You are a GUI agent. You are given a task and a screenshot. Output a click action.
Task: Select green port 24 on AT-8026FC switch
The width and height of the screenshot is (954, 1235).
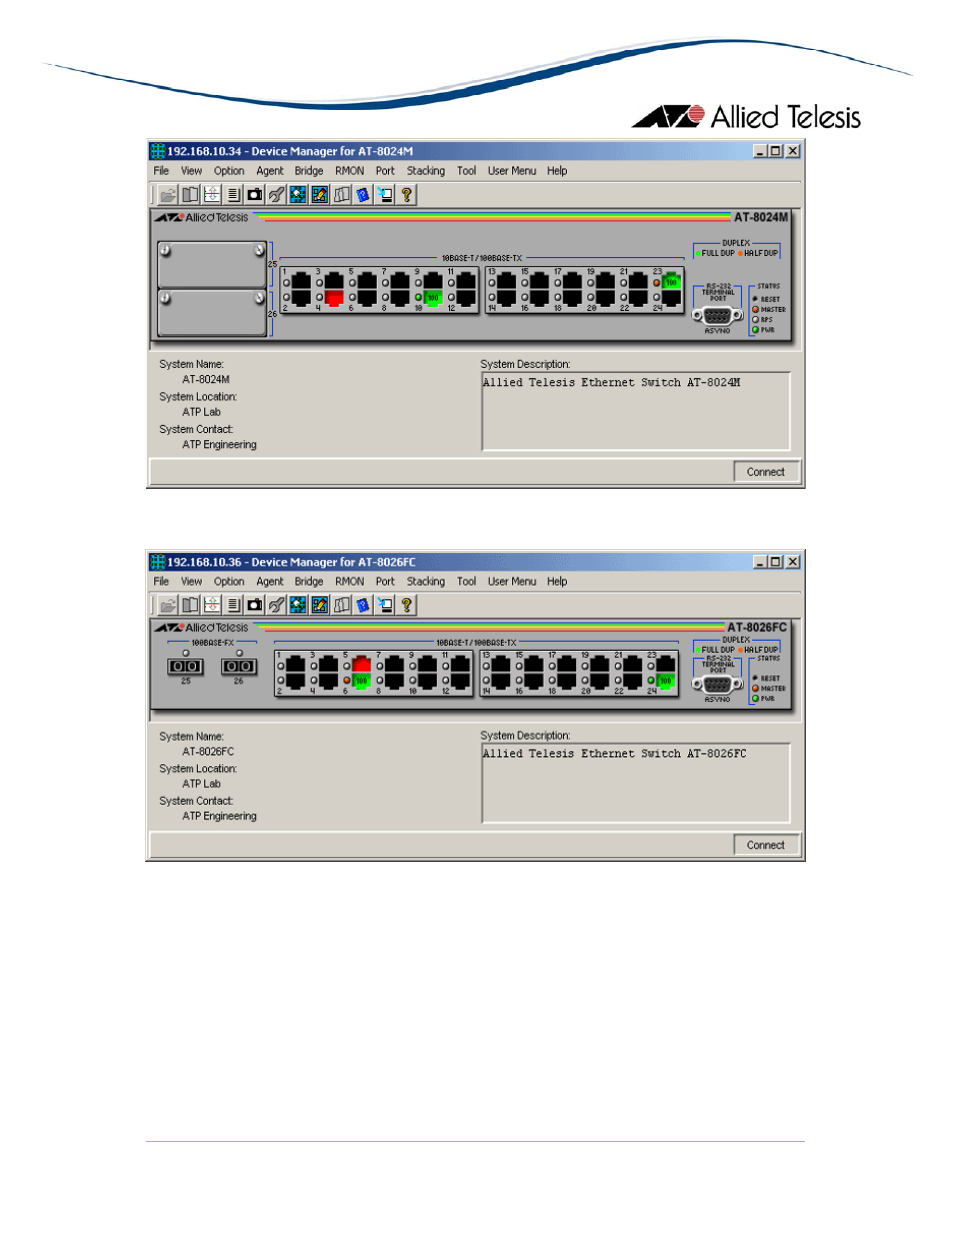pyautogui.click(x=665, y=680)
